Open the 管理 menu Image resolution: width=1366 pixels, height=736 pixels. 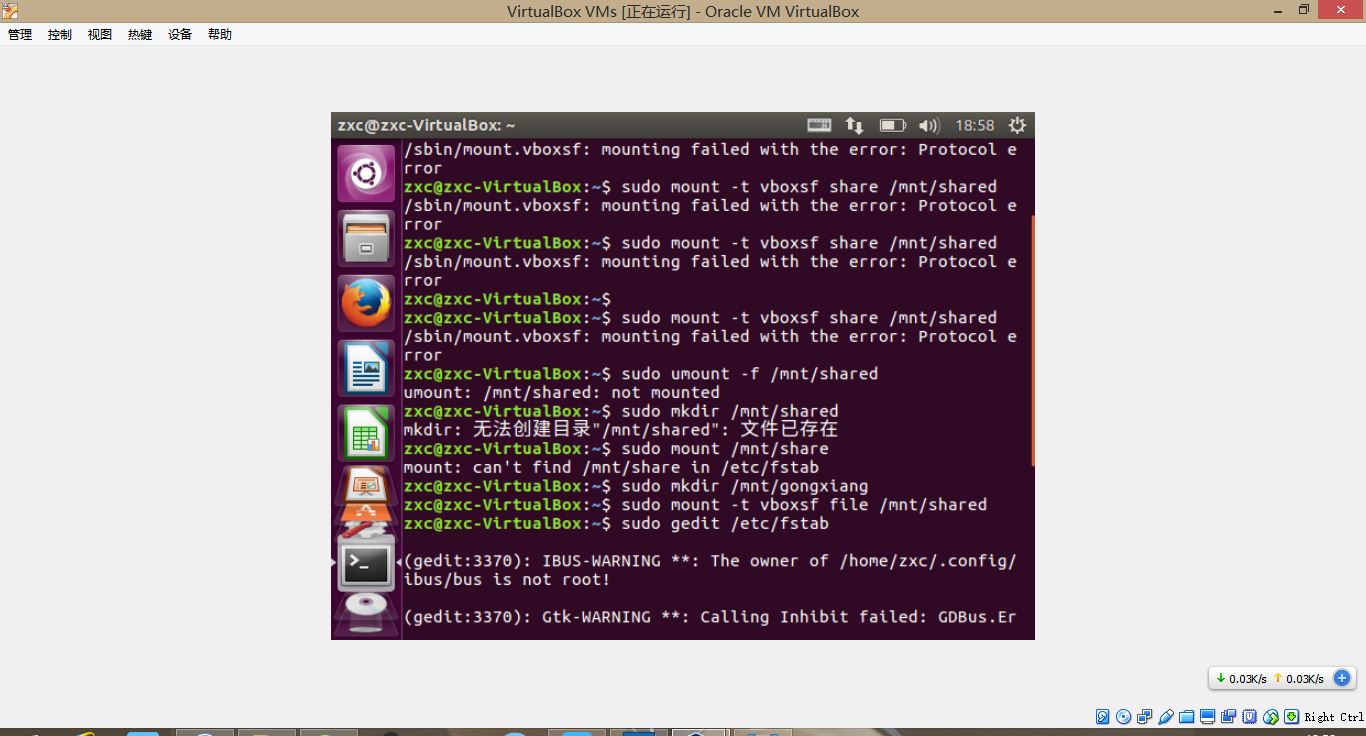pyautogui.click(x=20, y=34)
